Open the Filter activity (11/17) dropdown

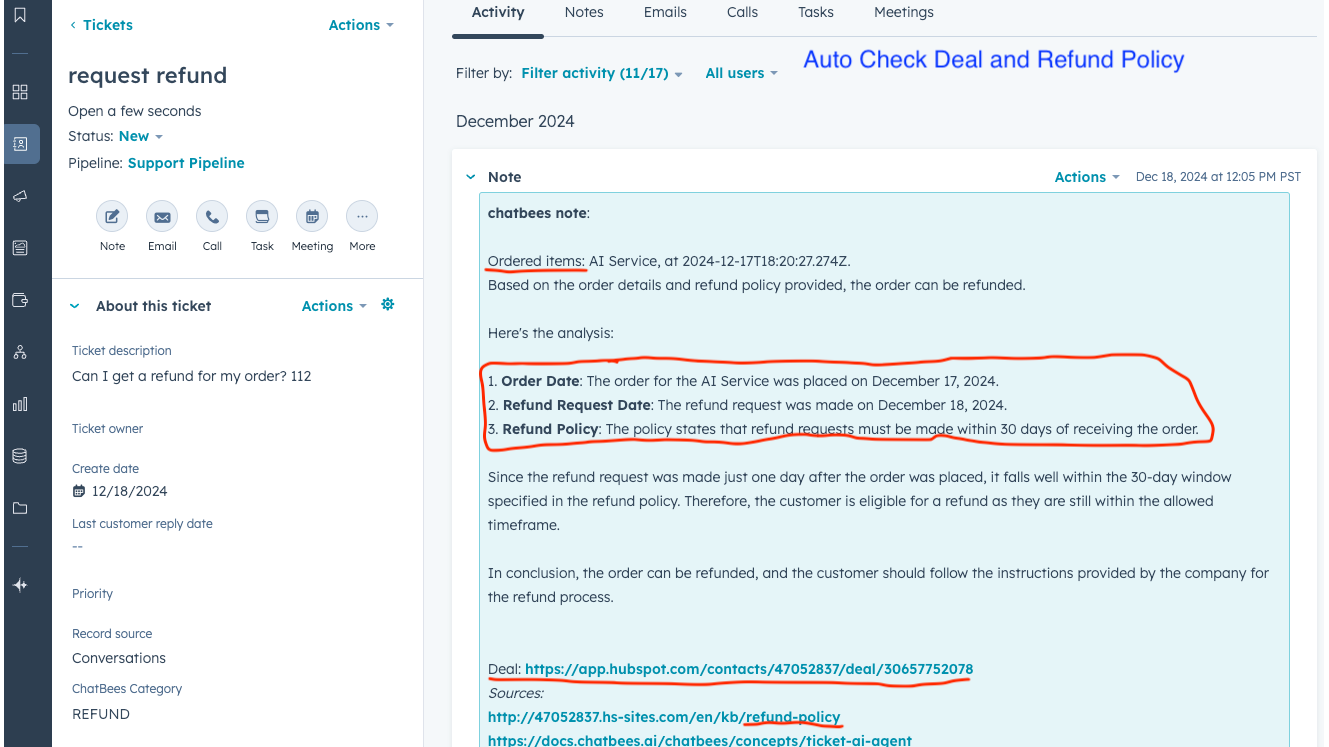(601, 73)
